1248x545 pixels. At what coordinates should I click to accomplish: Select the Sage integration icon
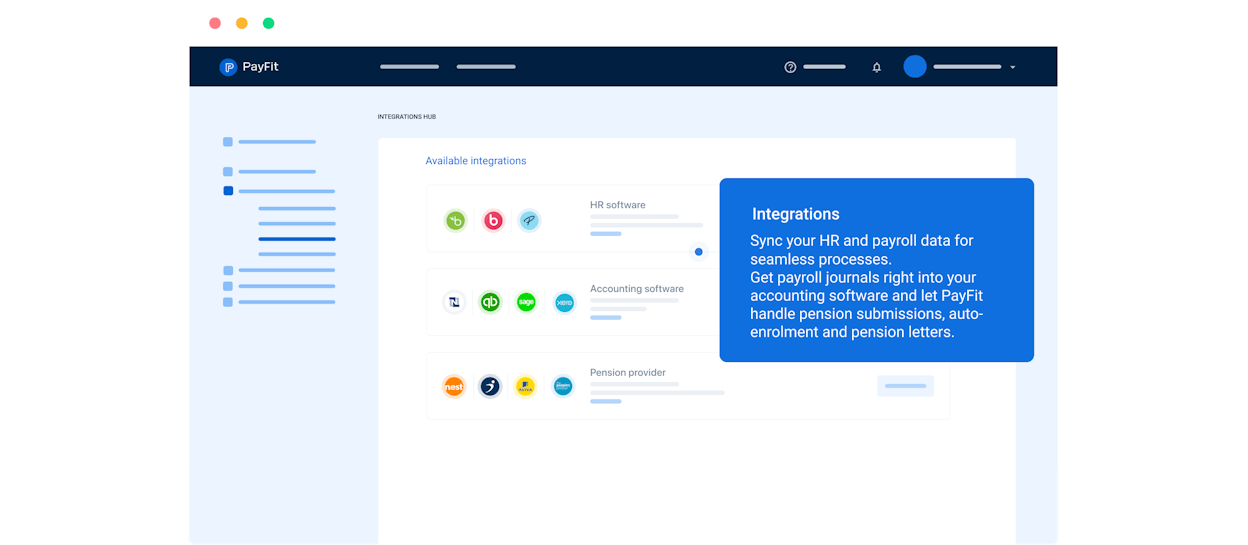tap(526, 302)
